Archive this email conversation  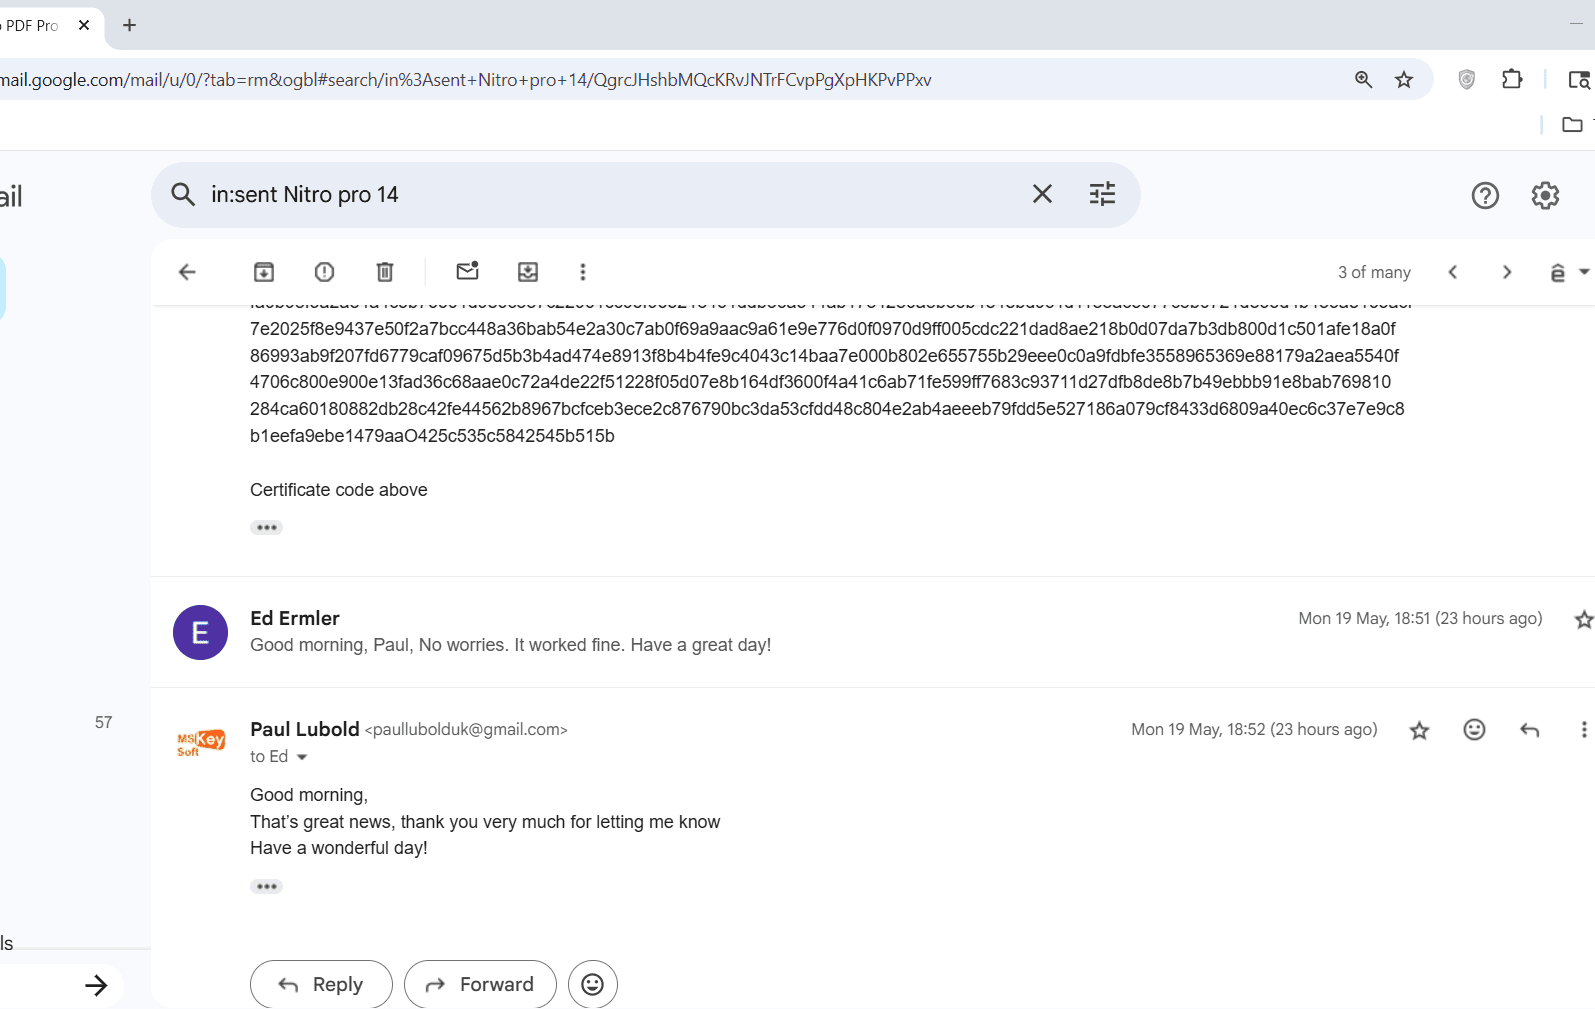point(264,272)
